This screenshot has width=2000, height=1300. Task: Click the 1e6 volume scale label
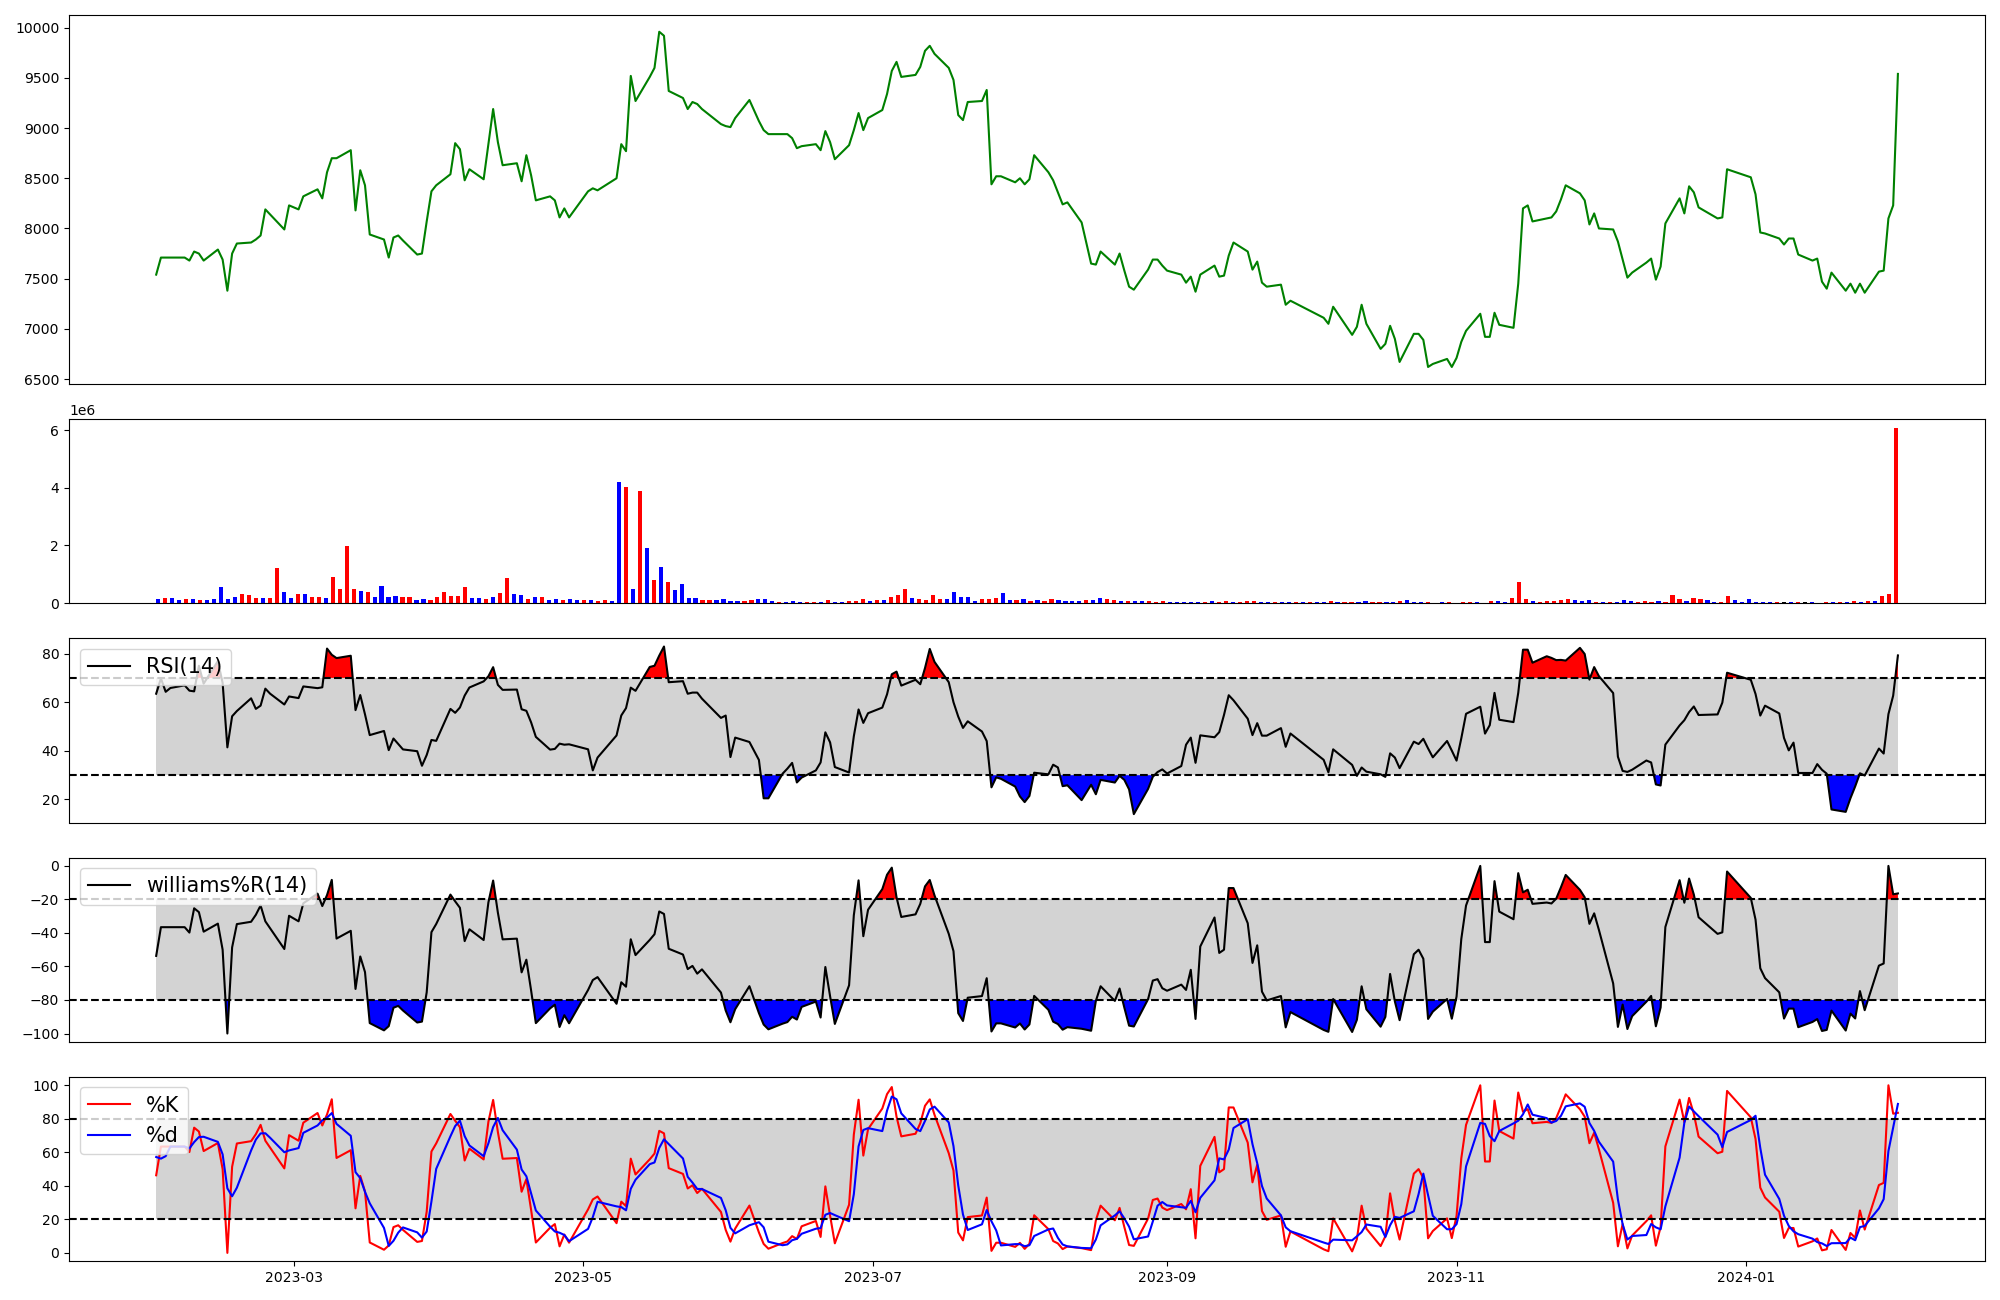[82, 410]
